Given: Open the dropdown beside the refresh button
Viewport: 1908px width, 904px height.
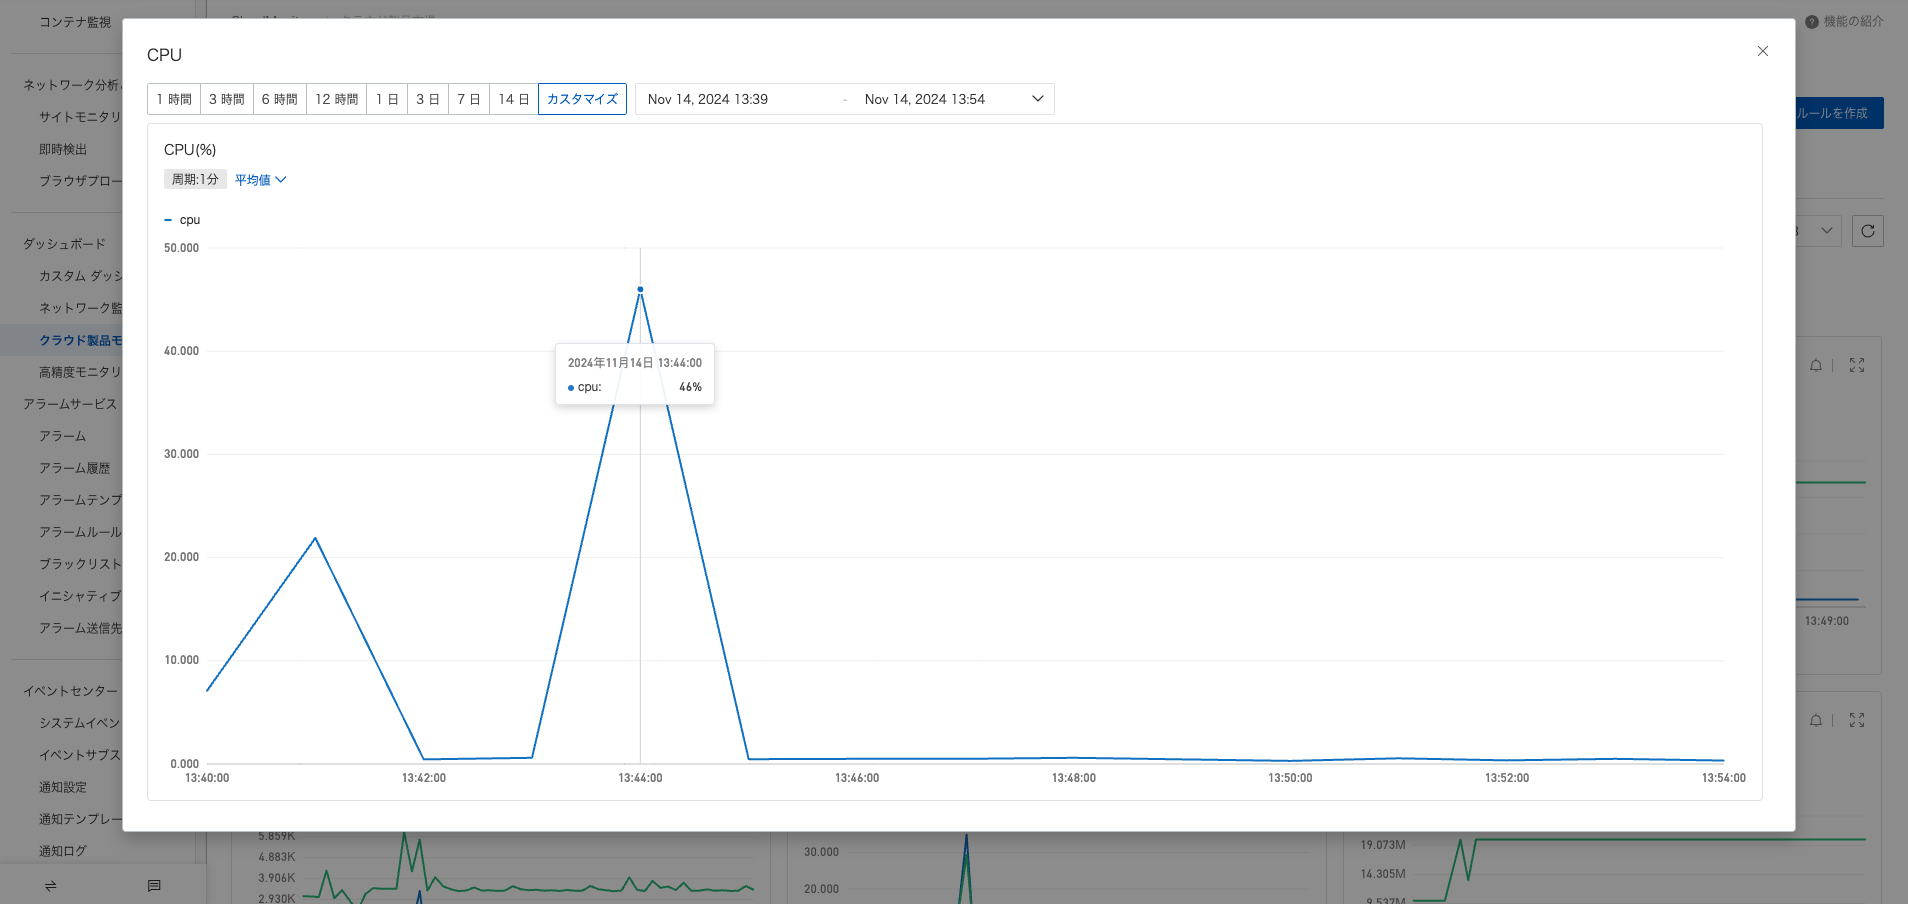Looking at the screenshot, I should coord(1825,231).
